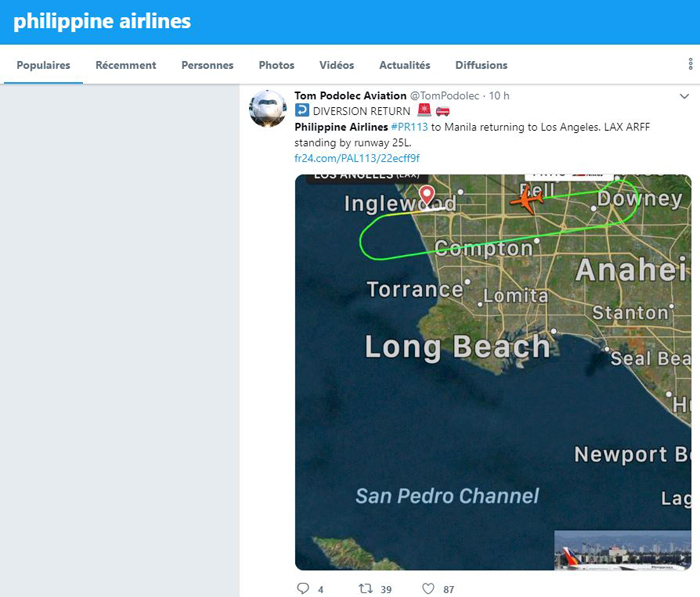This screenshot has width=700, height=597.
Task: Switch to the Diffusions tab
Action: coord(481,65)
